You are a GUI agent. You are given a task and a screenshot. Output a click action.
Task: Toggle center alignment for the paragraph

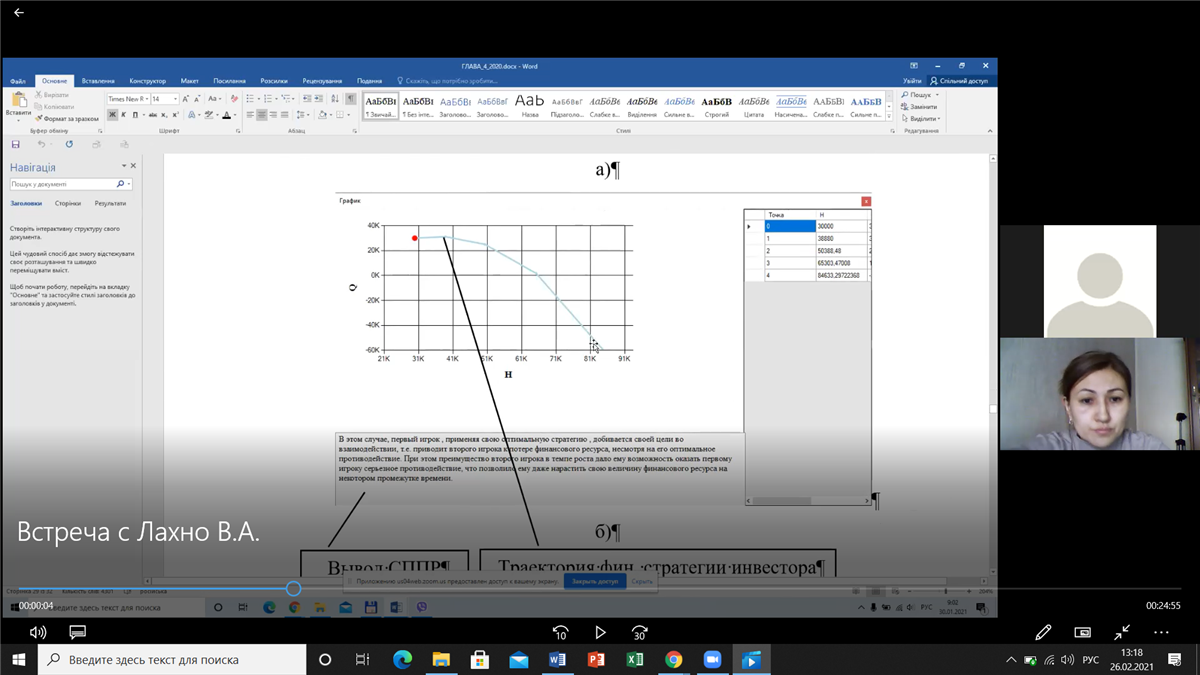point(261,115)
